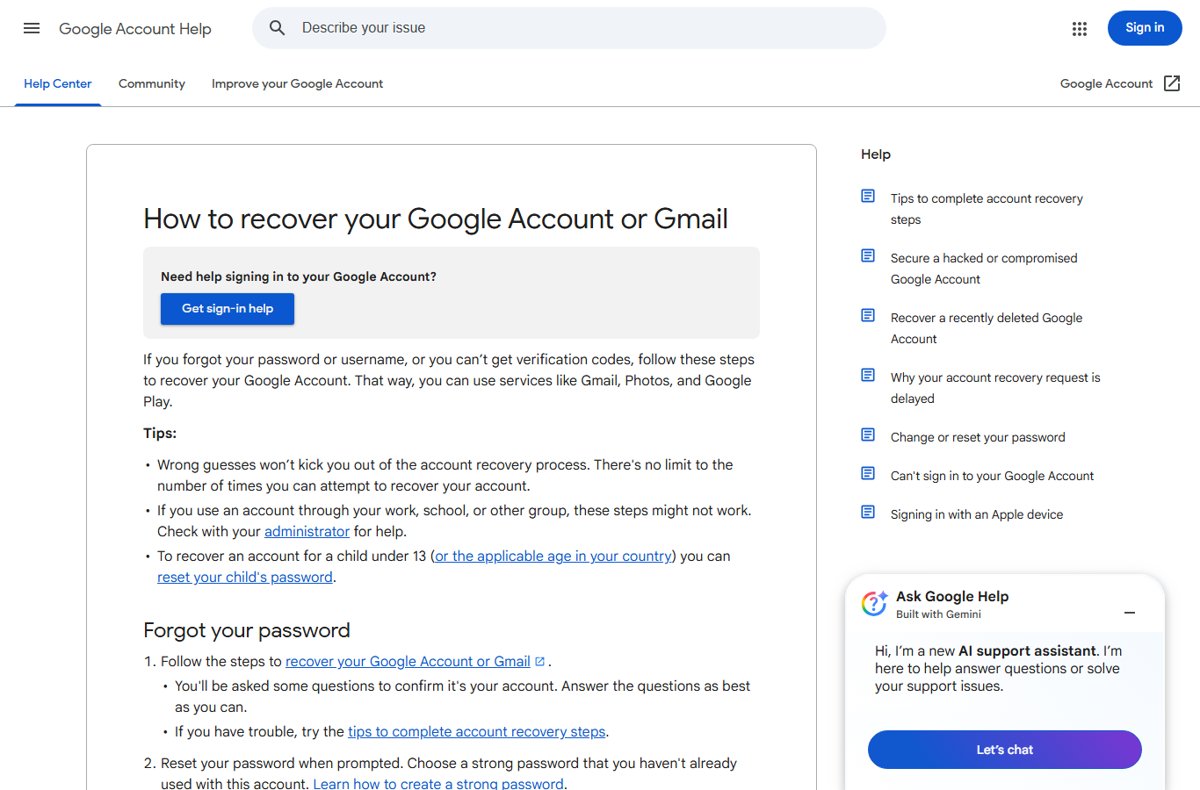Click article icon beside Secure a hacked account
Screen dimensions: 1200x790
[868, 256]
